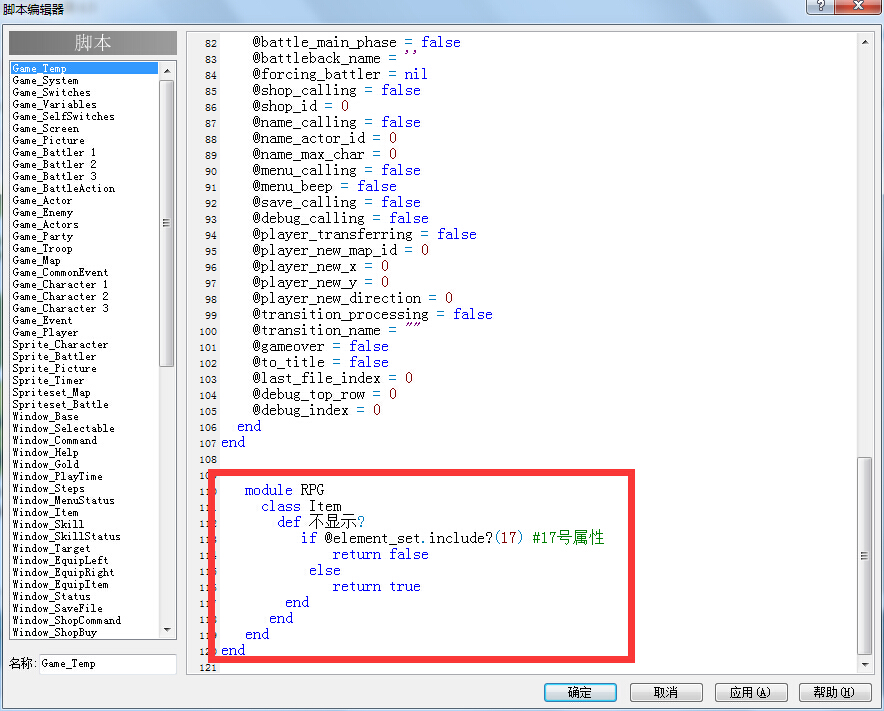Apply changes with the 应用 (A) button
The width and height of the screenshot is (884, 711).
click(751, 692)
